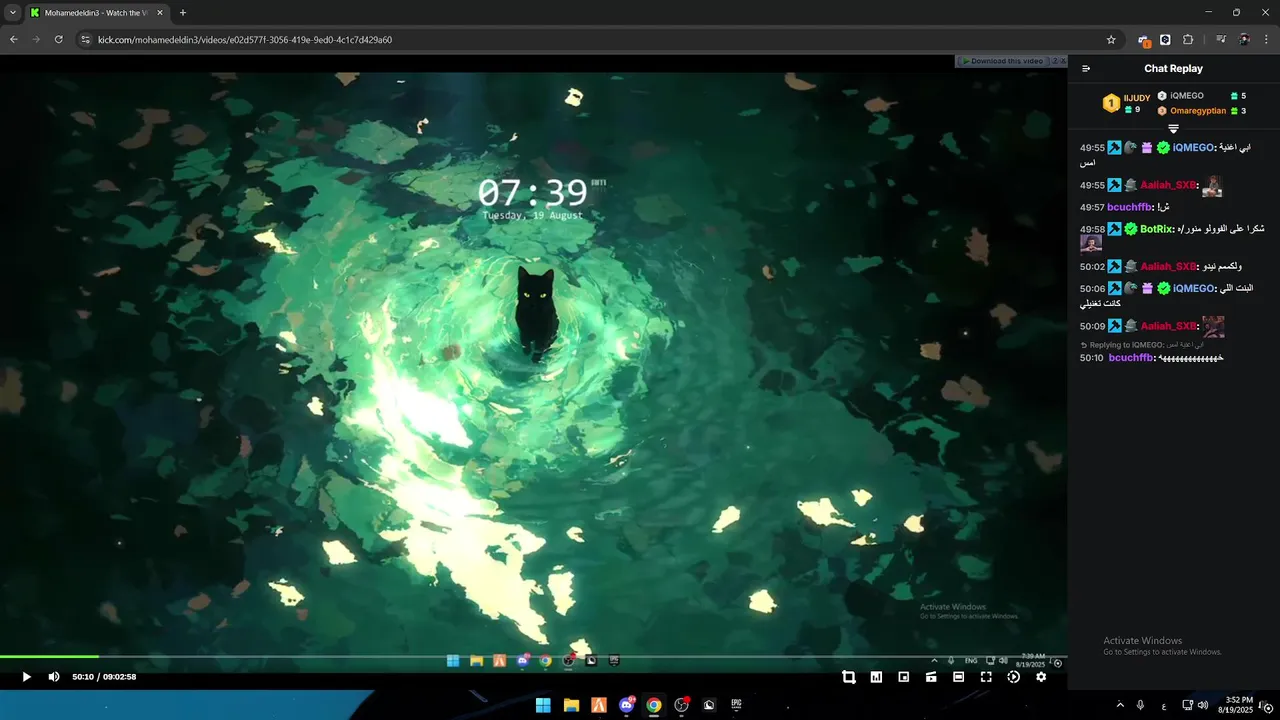Screen dimensions: 1280x720
Task: Open the Chrome extensions puzzle icon
Action: point(1188,40)
